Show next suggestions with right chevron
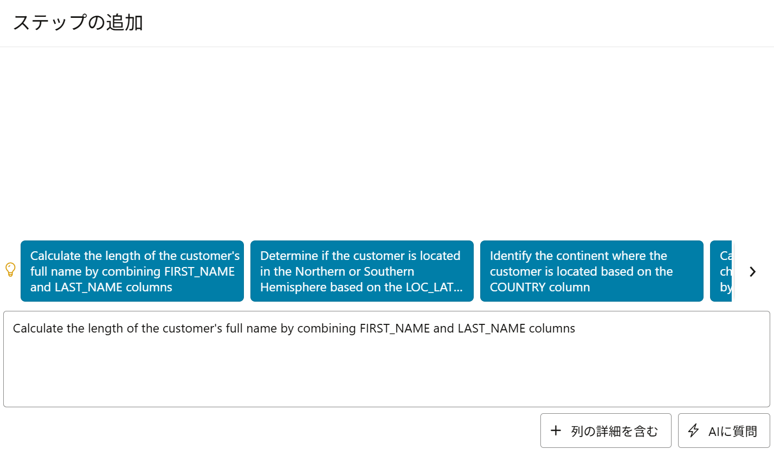Image resolution: width=774 pixels, height=456 pixels. tap(752, 271)
